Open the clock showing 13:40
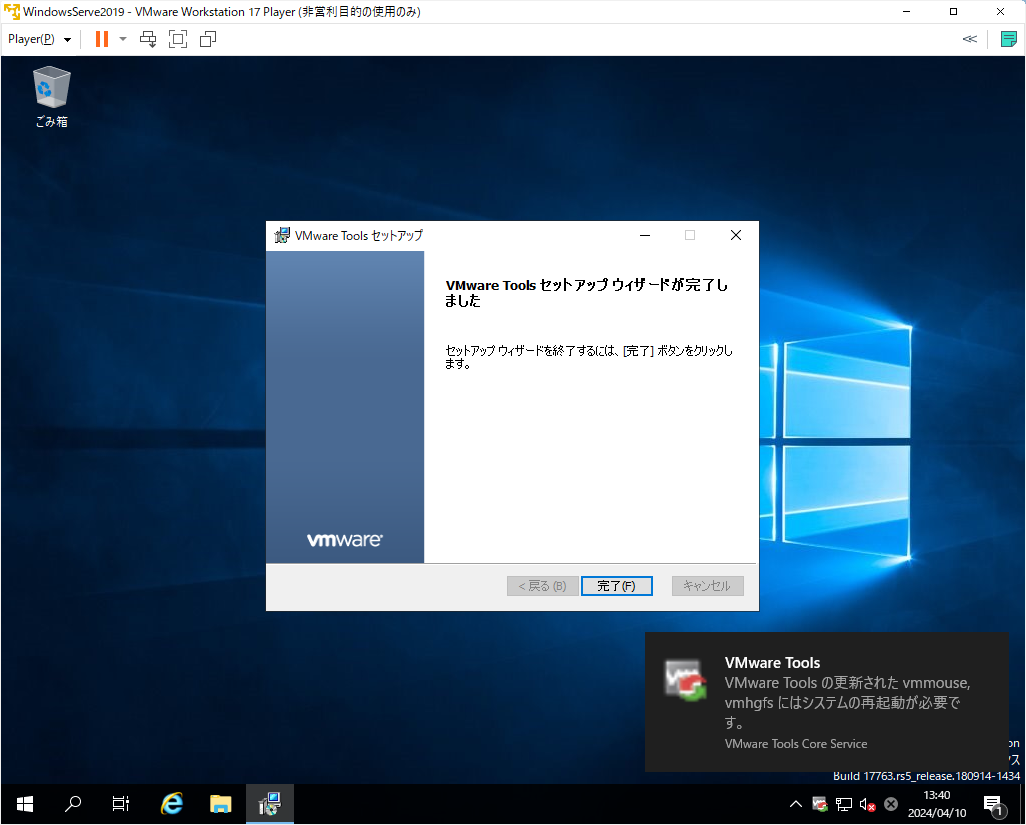 click(x=937, y=804)
